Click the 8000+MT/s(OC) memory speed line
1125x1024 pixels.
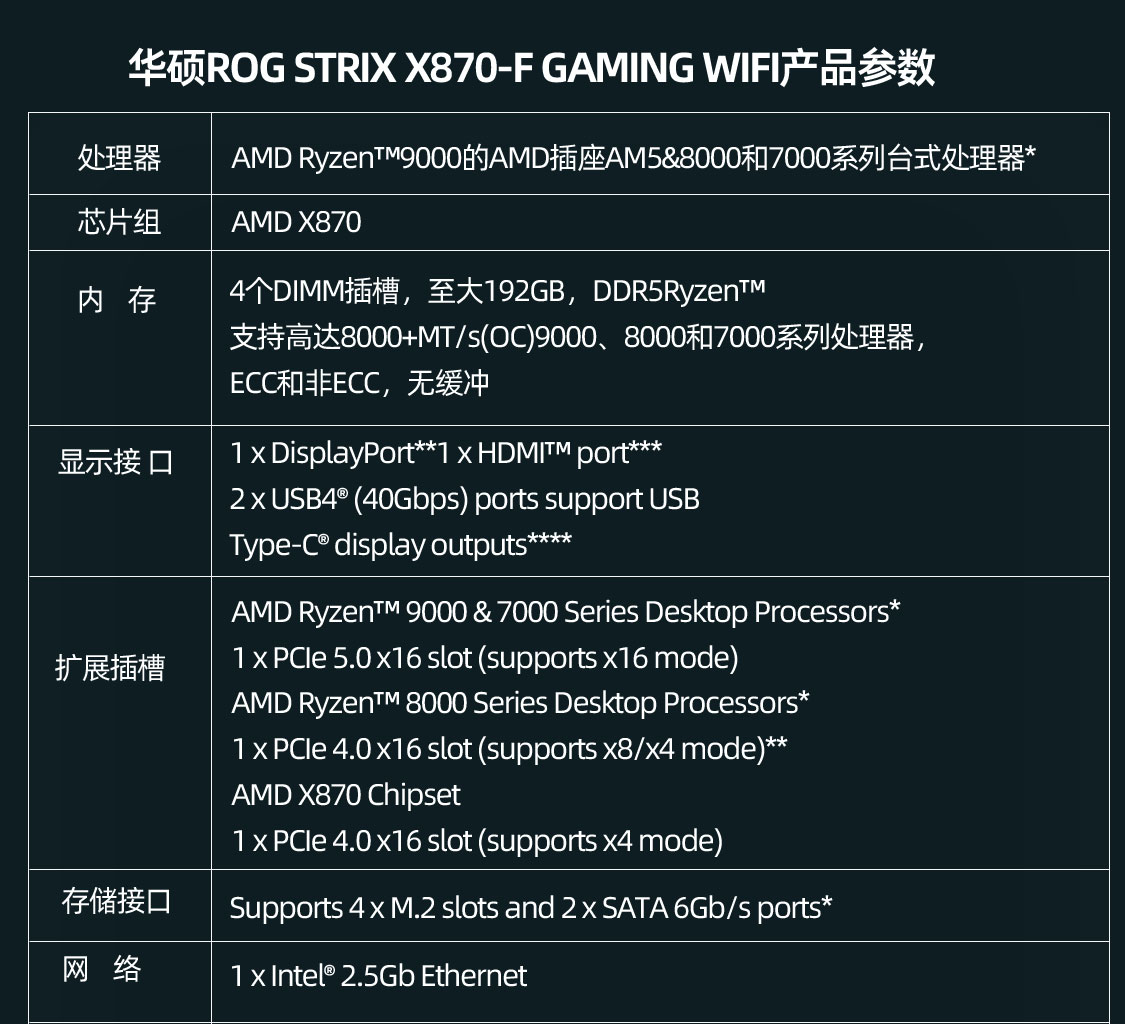point(578,337)
